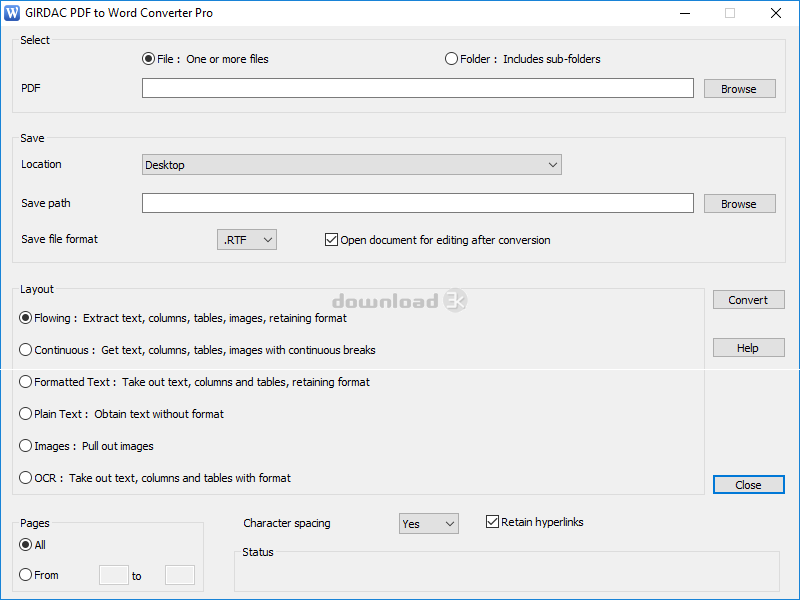Click the 'to' end page field
This screenshot has width=800, height=600.
tap(180, 575)
